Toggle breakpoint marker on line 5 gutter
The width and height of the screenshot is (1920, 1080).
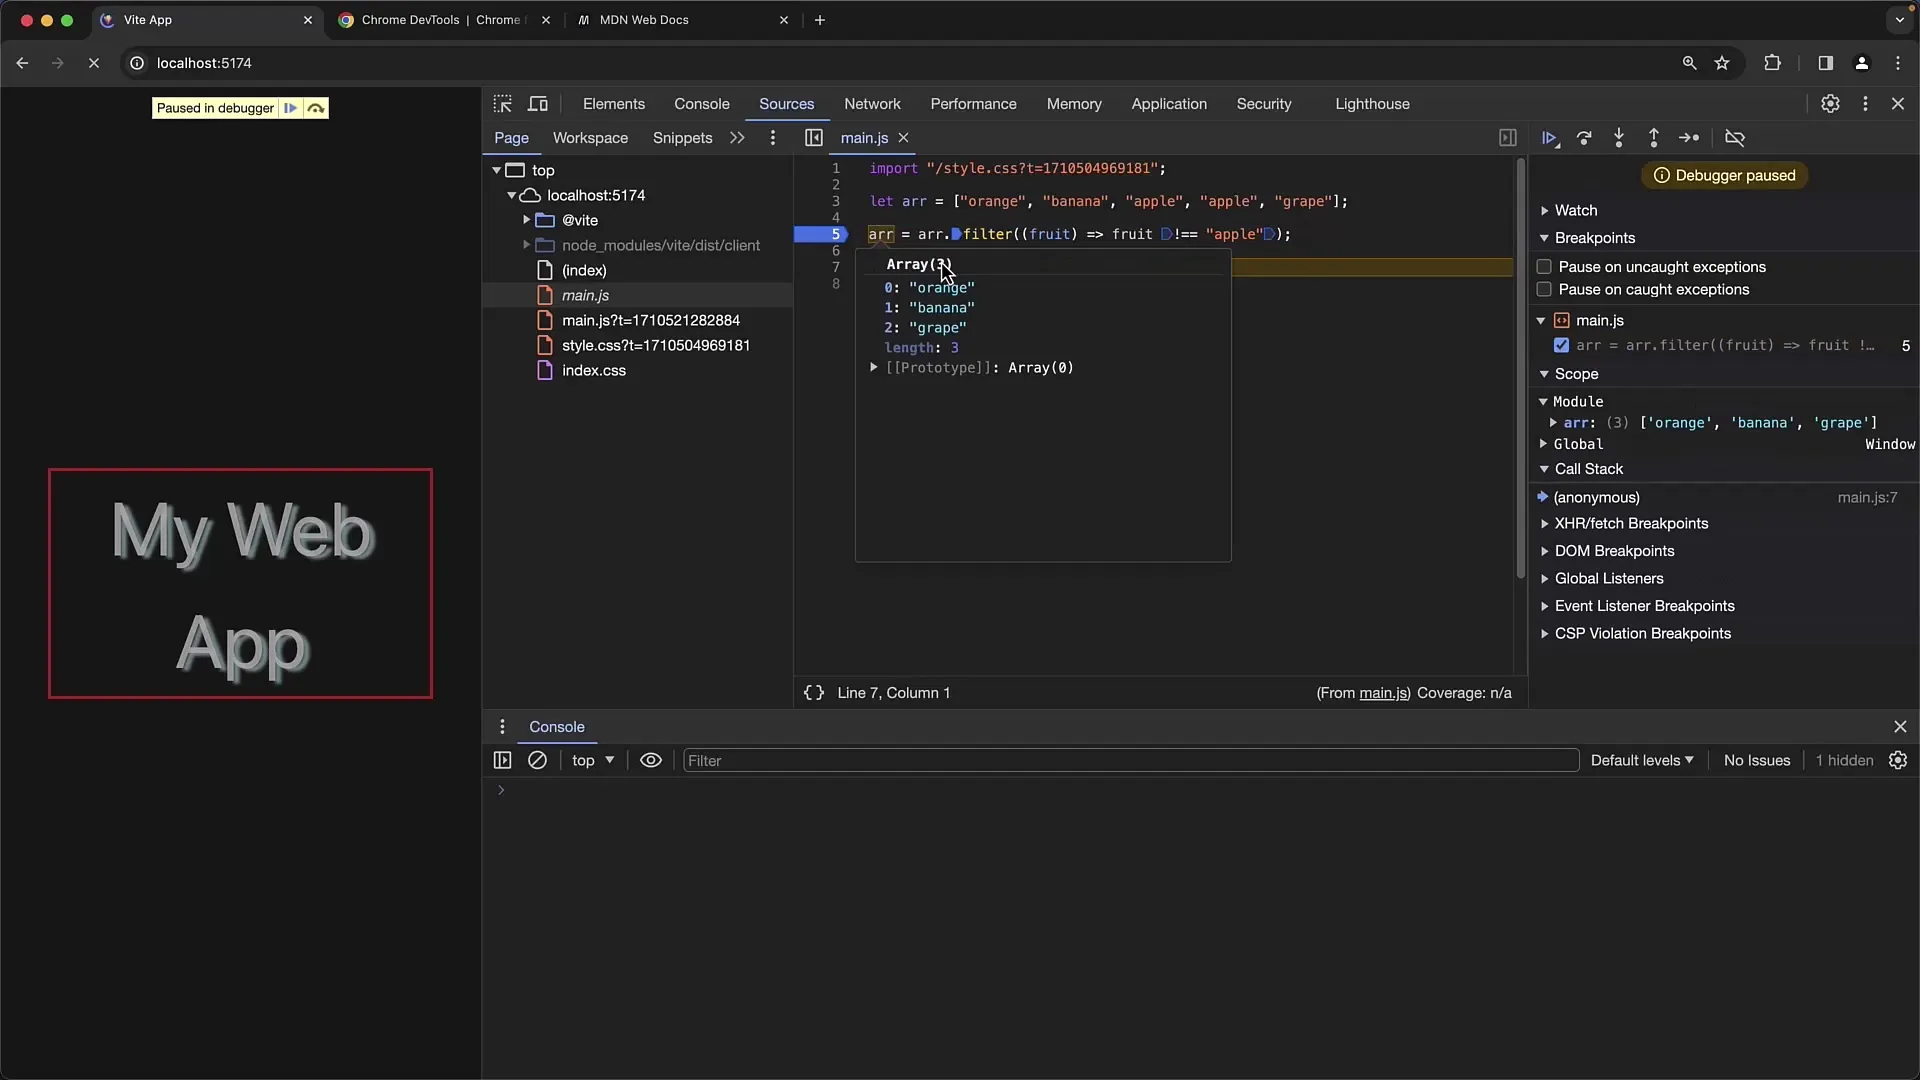coord(820,235)
